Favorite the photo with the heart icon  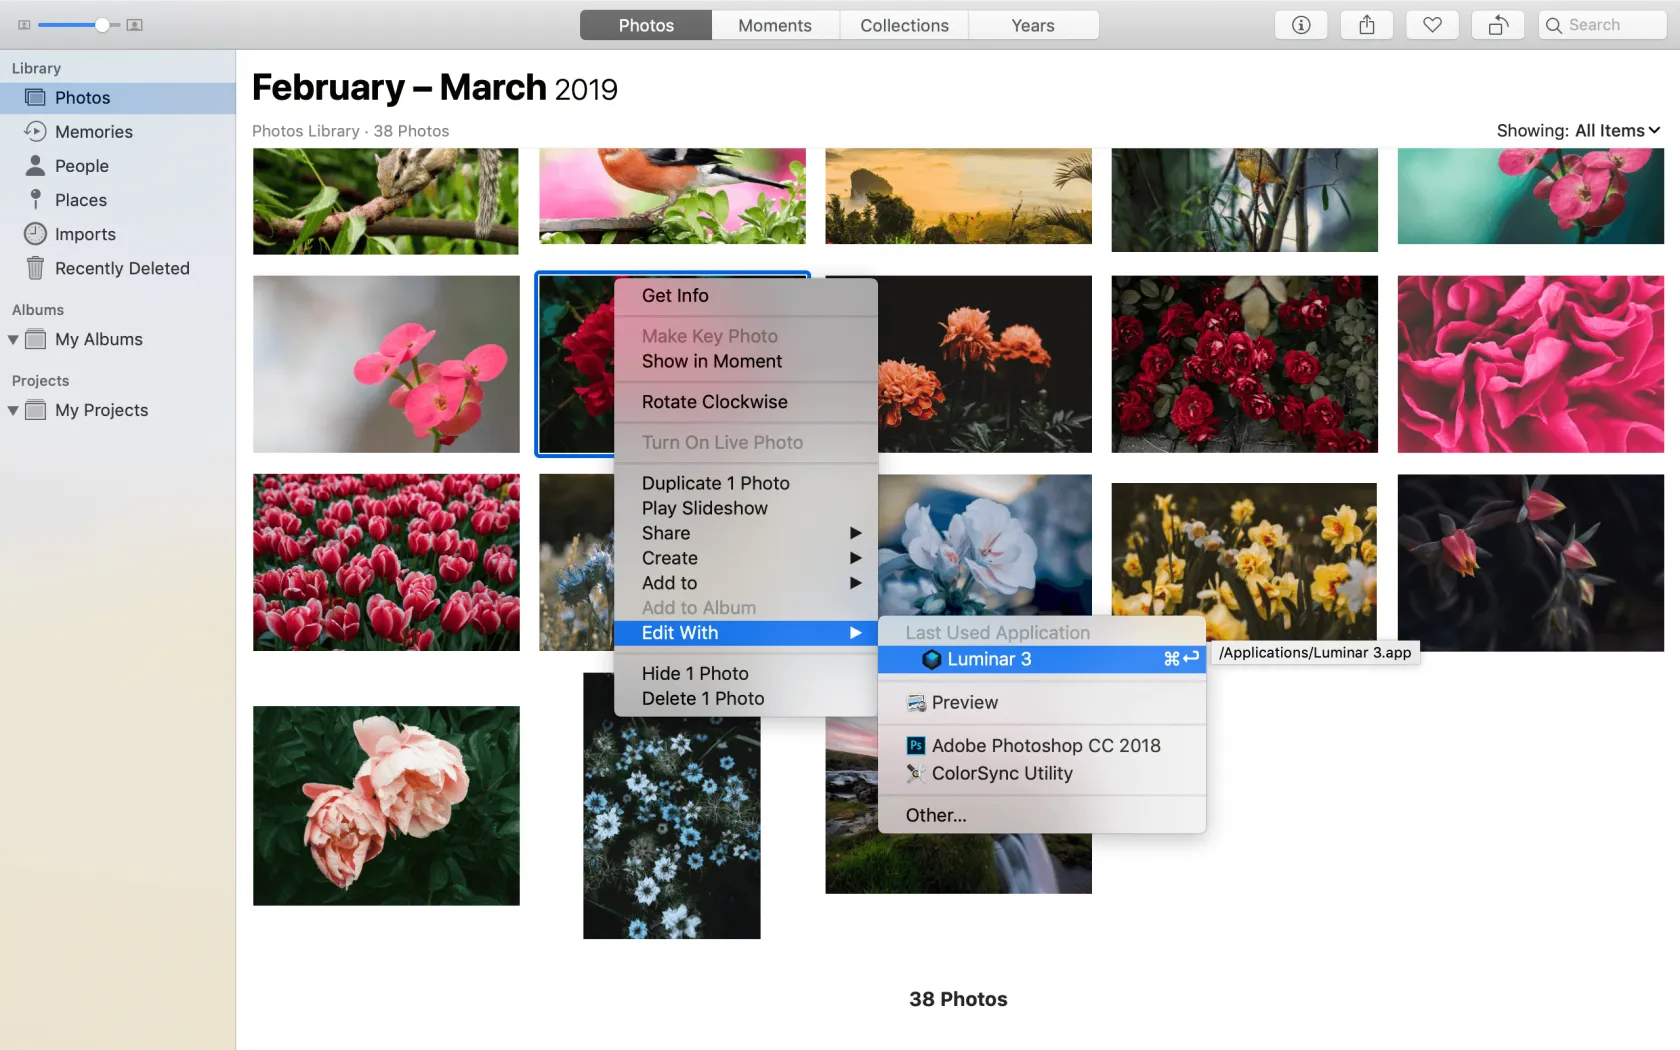click(1432, 24)
